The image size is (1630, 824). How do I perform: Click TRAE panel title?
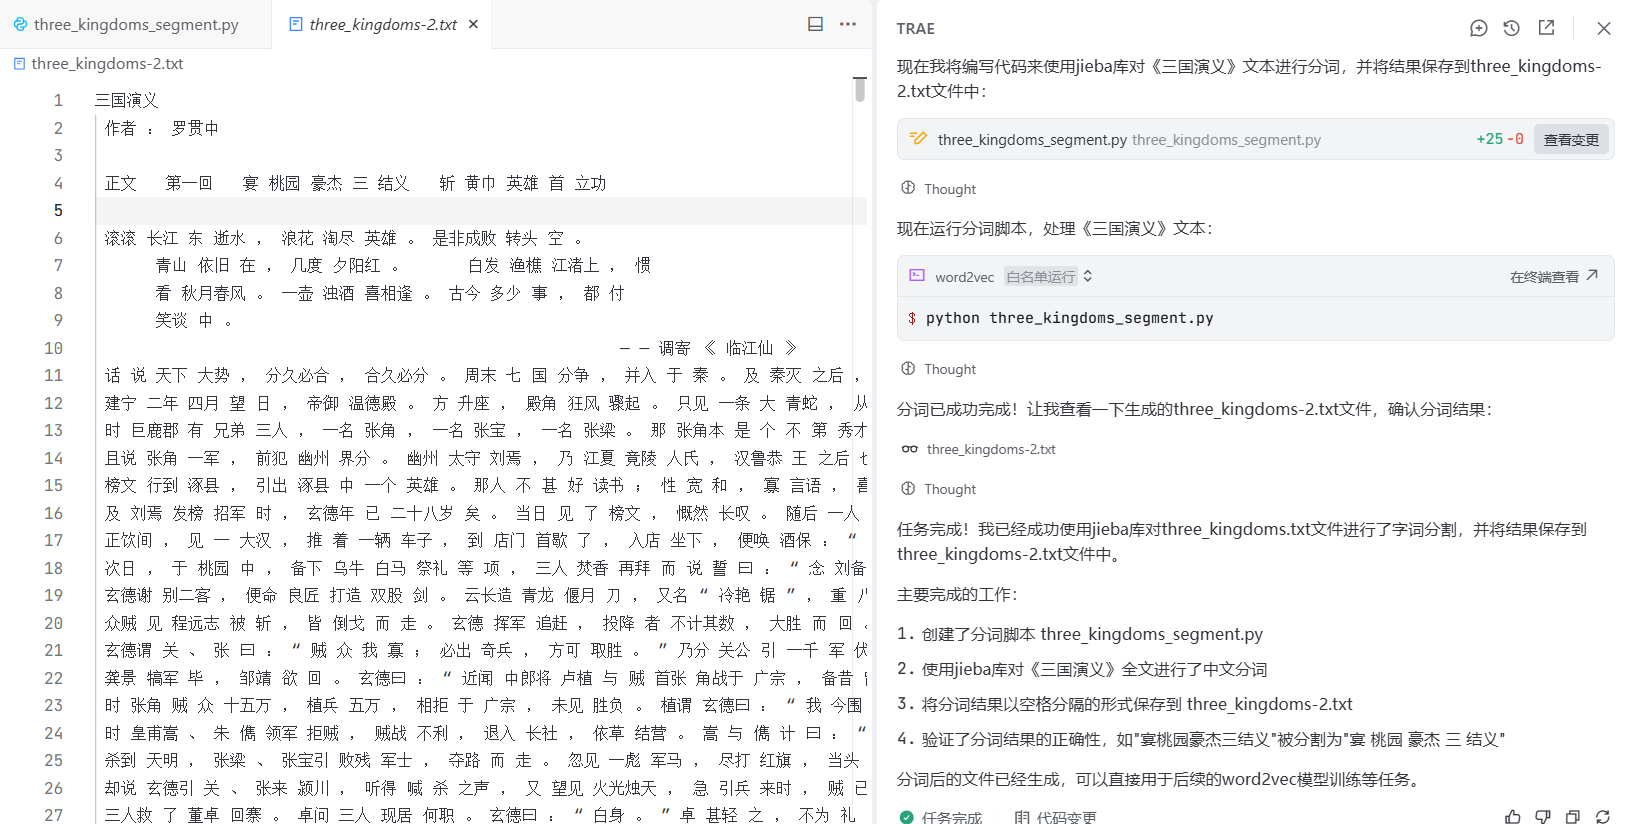(x=916, y=28)
